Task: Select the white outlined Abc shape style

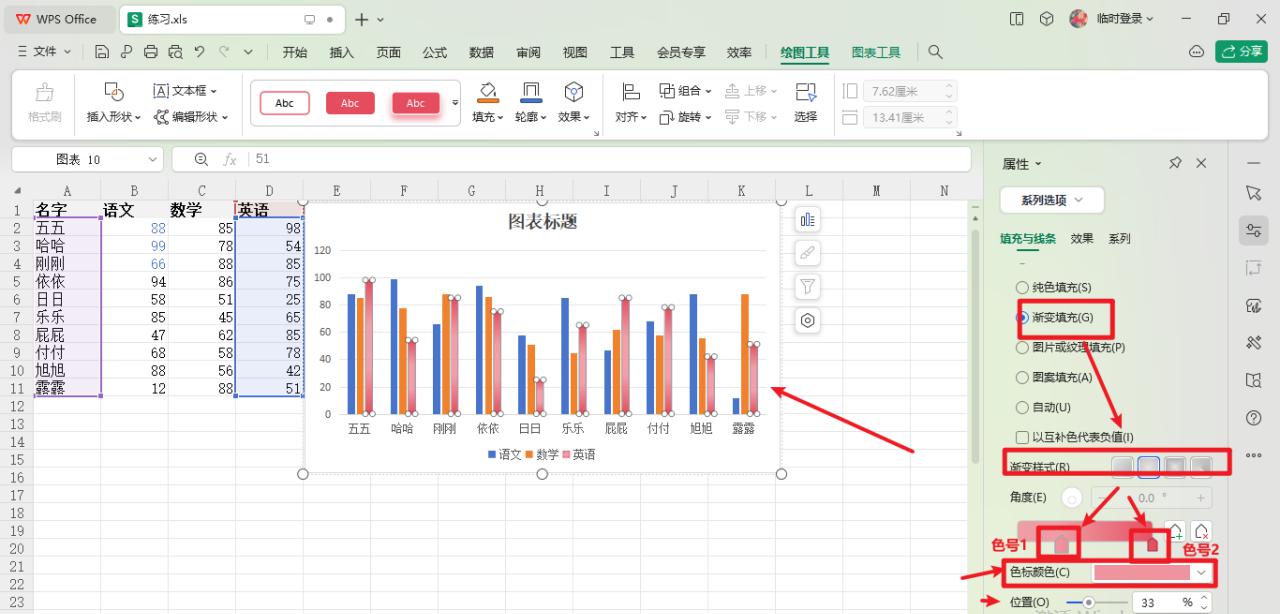Action: point(285,103)
